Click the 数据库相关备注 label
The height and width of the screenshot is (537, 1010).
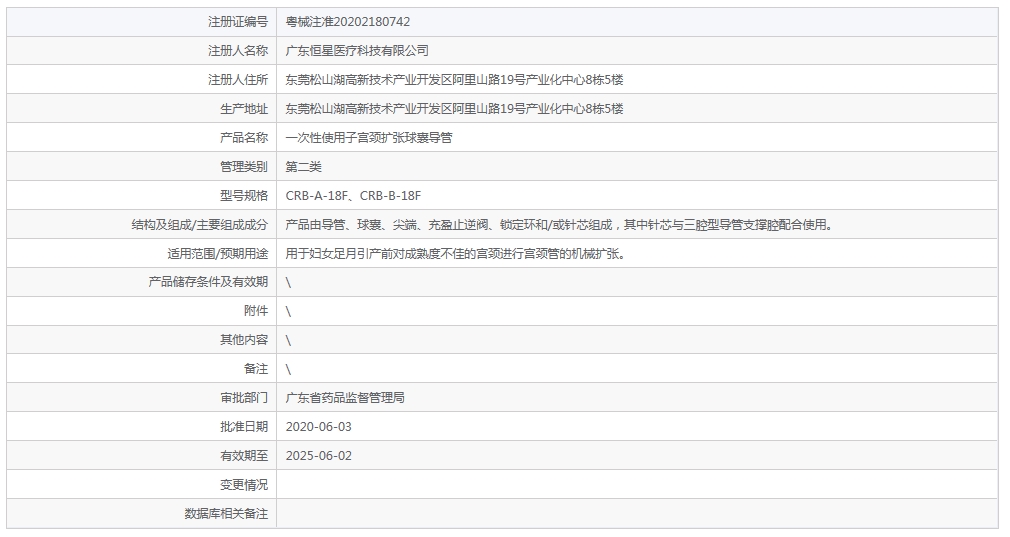pyautogui.click(x=226, y=514)
